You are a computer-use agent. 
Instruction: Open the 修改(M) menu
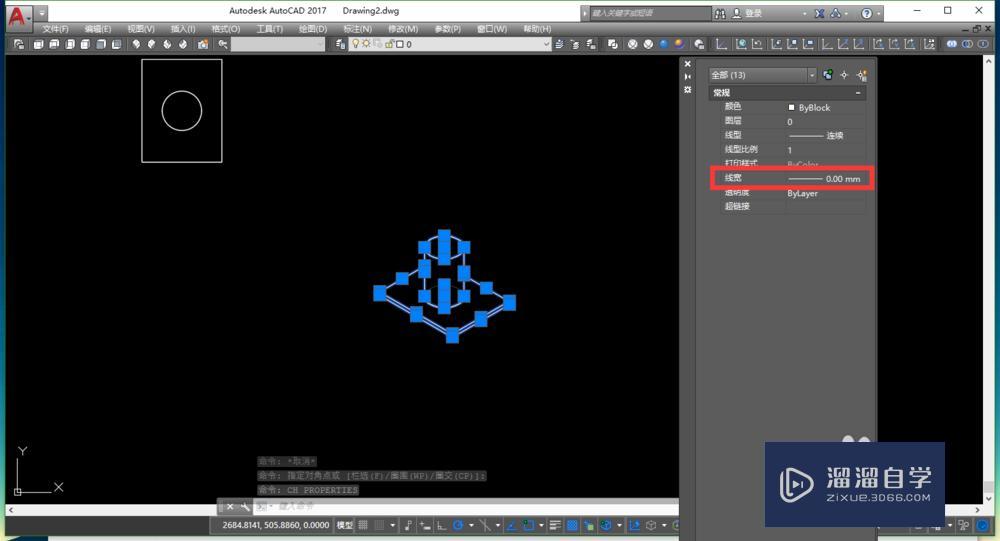[402, 29]
